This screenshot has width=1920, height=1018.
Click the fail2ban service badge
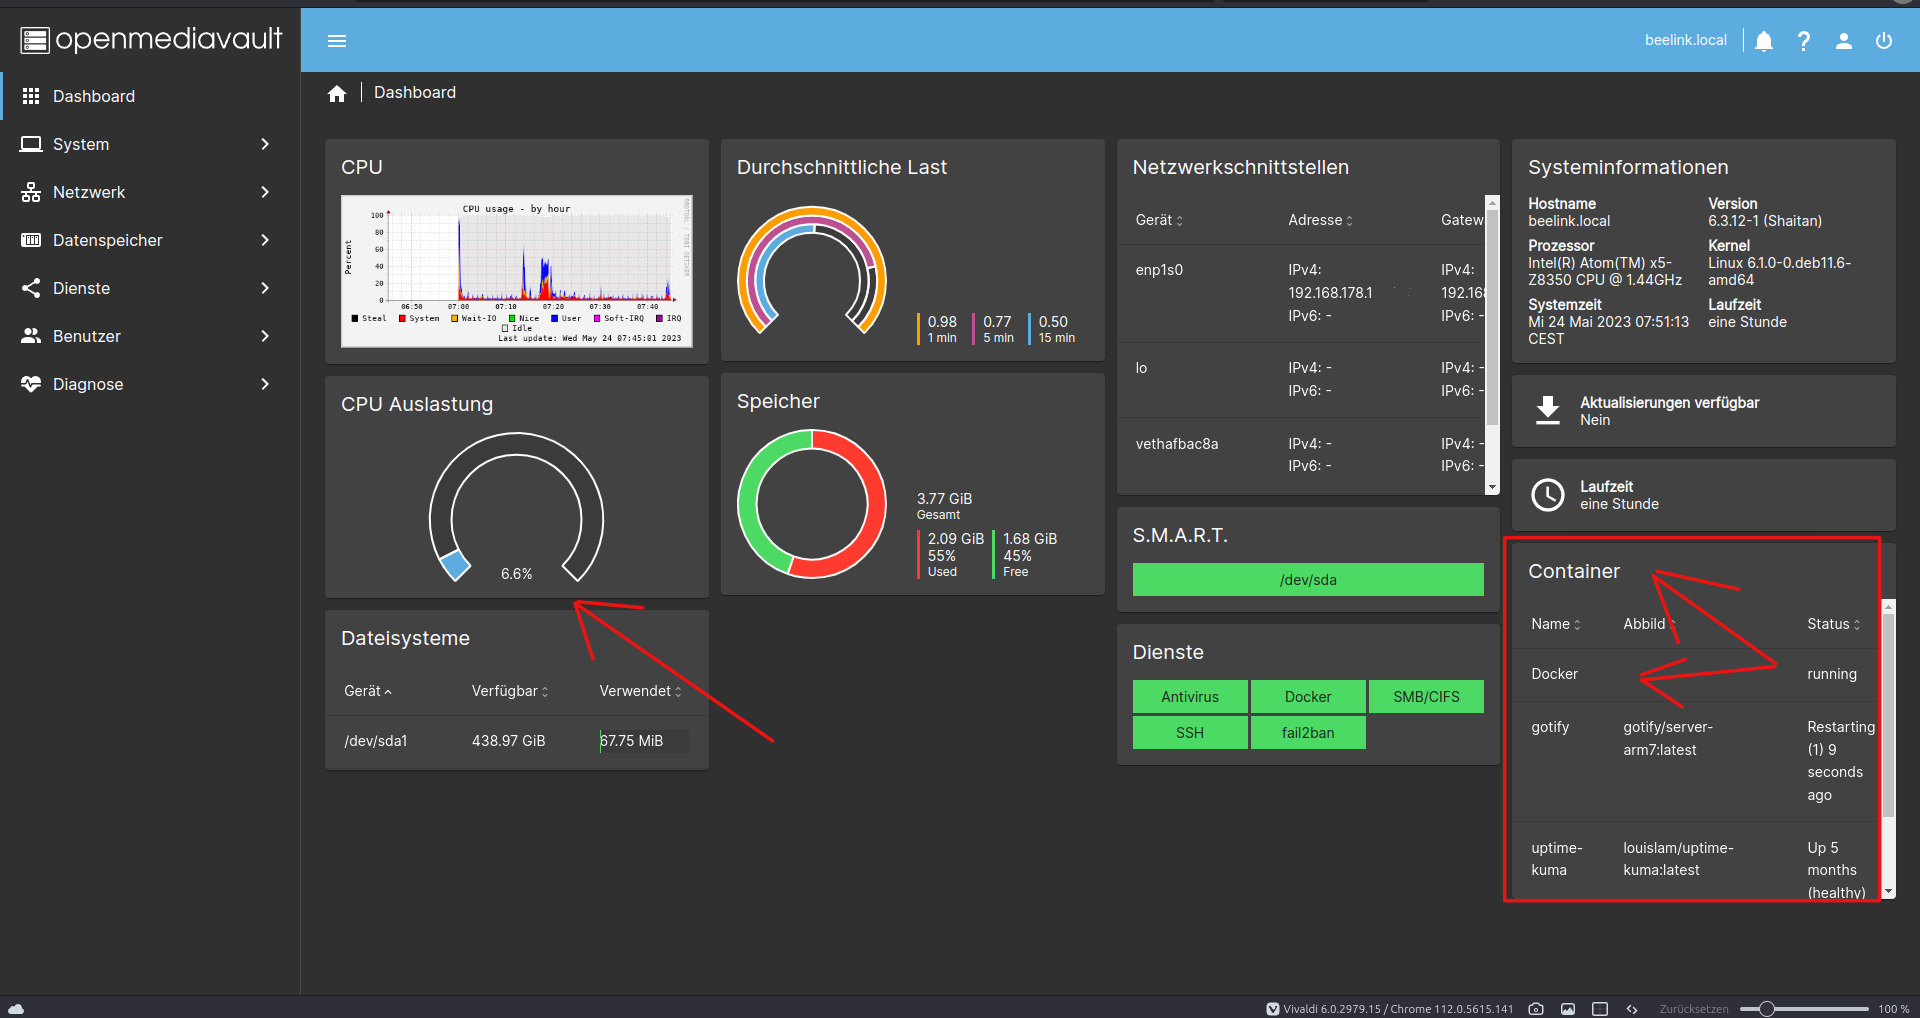1308,733
